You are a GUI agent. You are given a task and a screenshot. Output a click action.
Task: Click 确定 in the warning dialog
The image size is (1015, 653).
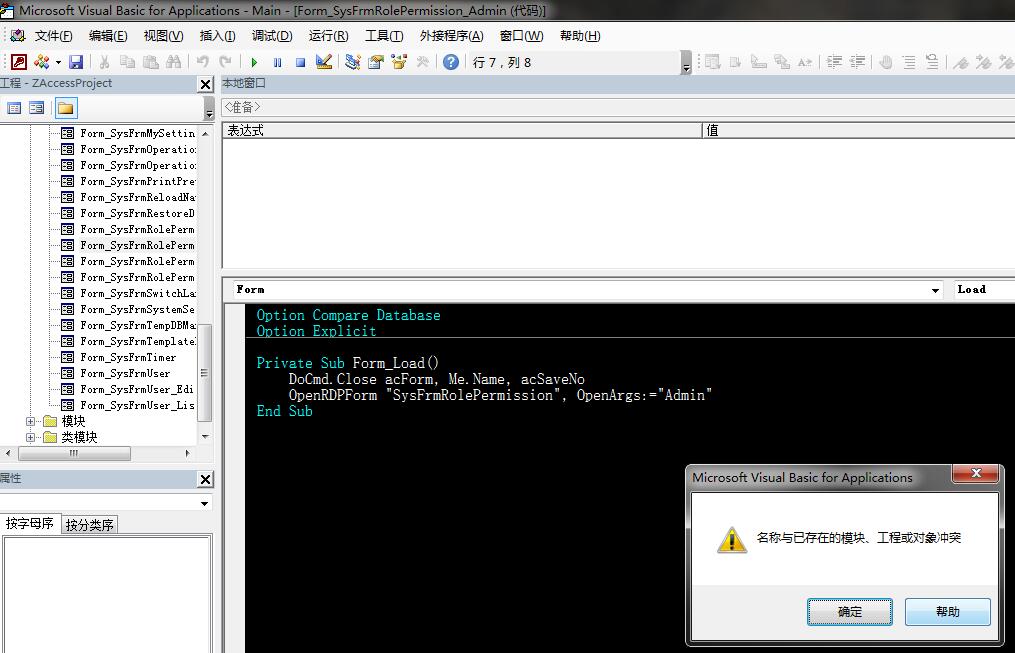[x=849, y=612]
